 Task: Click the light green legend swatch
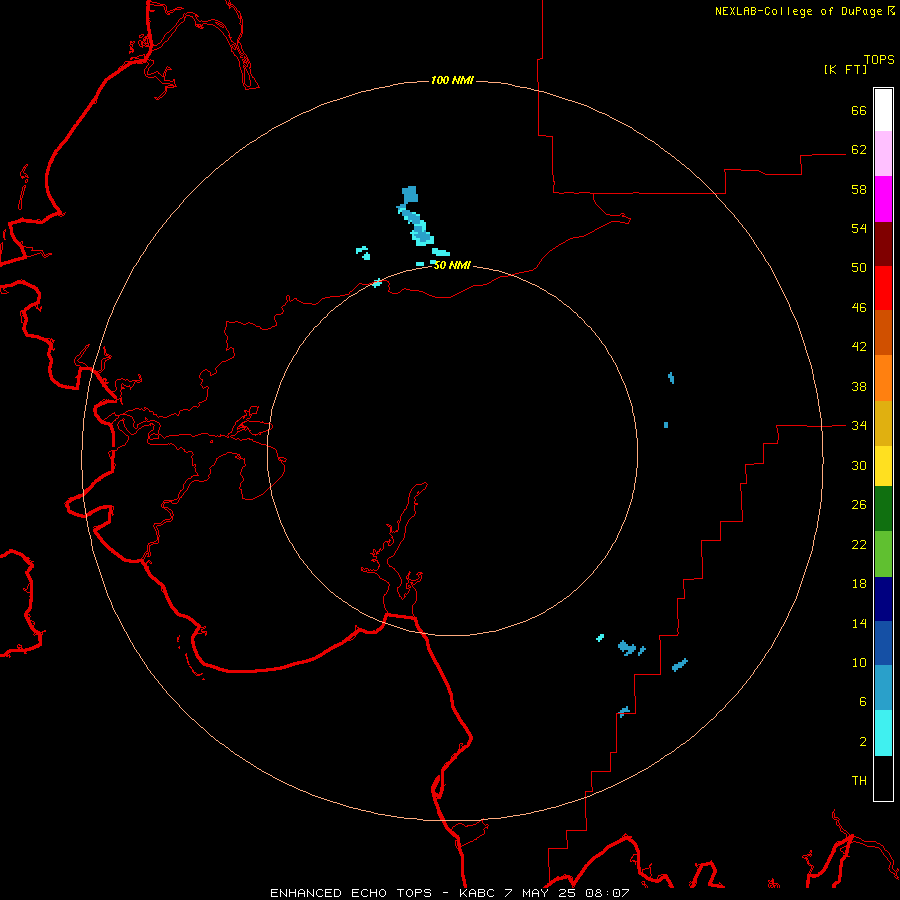883,554
